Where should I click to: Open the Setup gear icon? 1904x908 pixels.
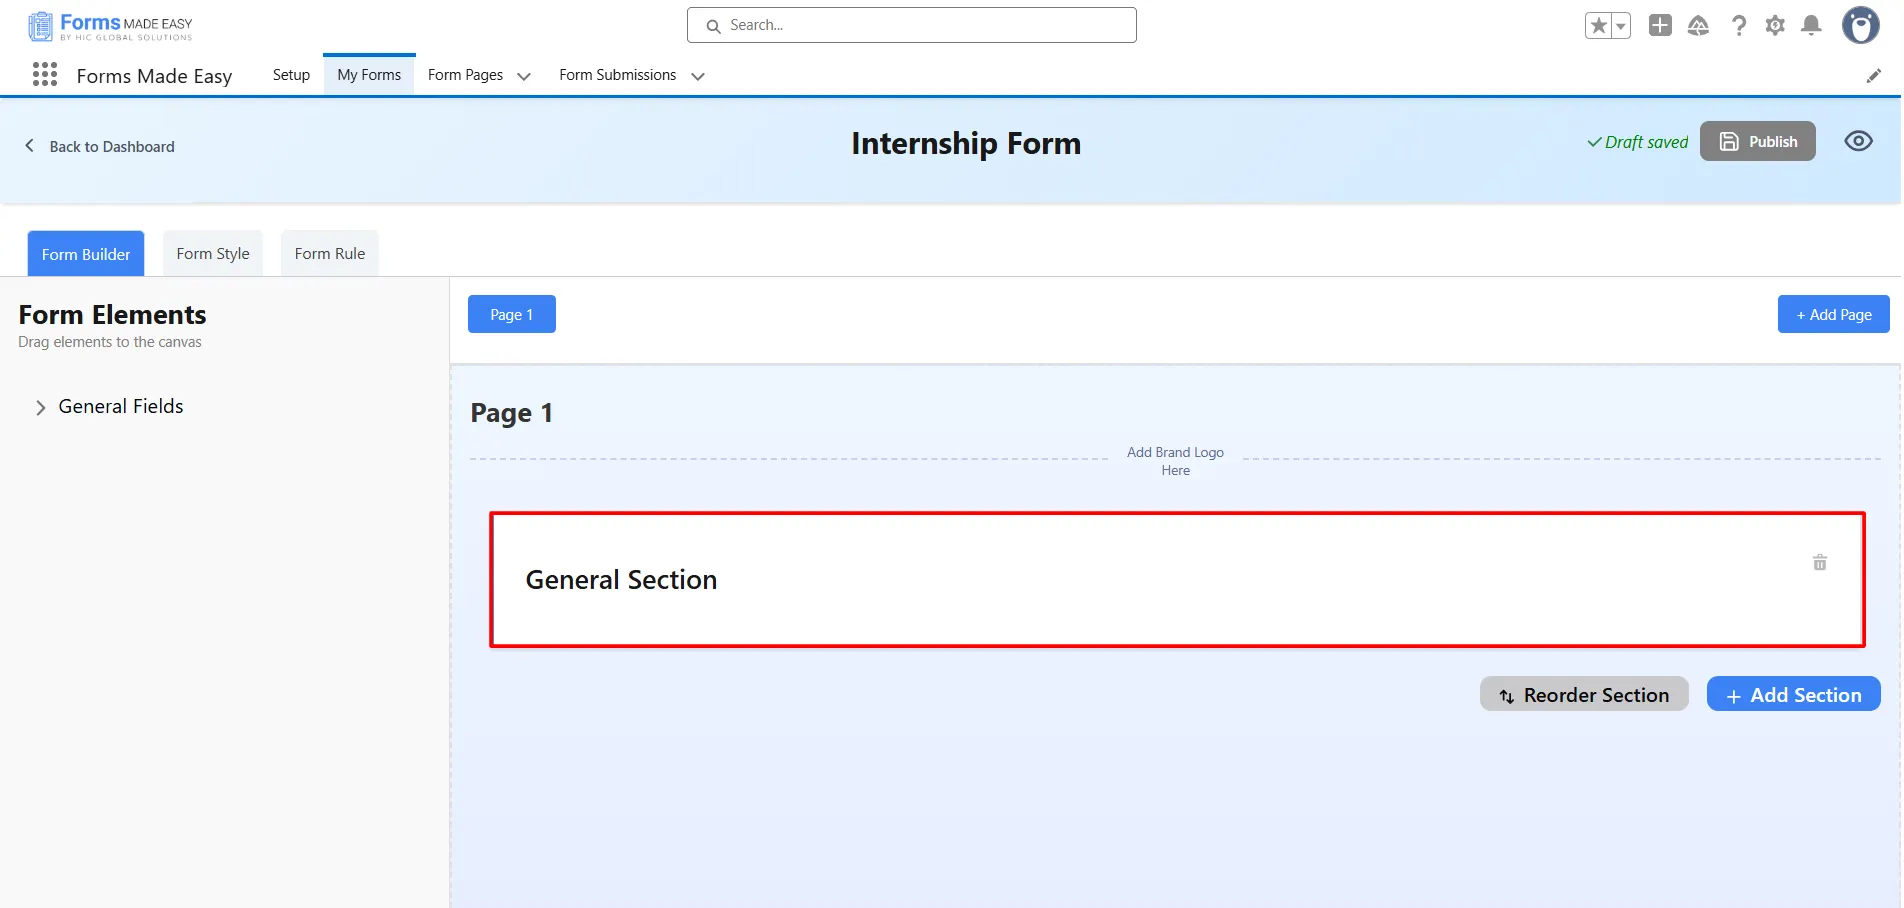[x=1775, y=26]
